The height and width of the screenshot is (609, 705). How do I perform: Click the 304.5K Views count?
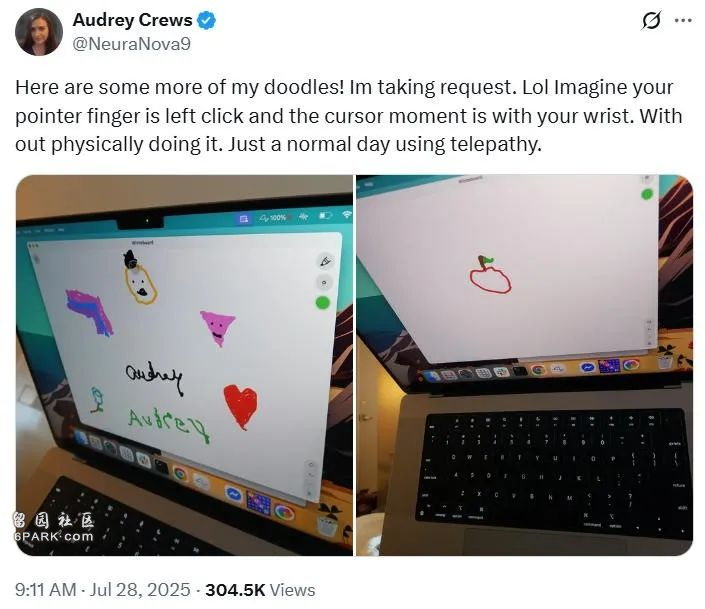coord(260,590)
